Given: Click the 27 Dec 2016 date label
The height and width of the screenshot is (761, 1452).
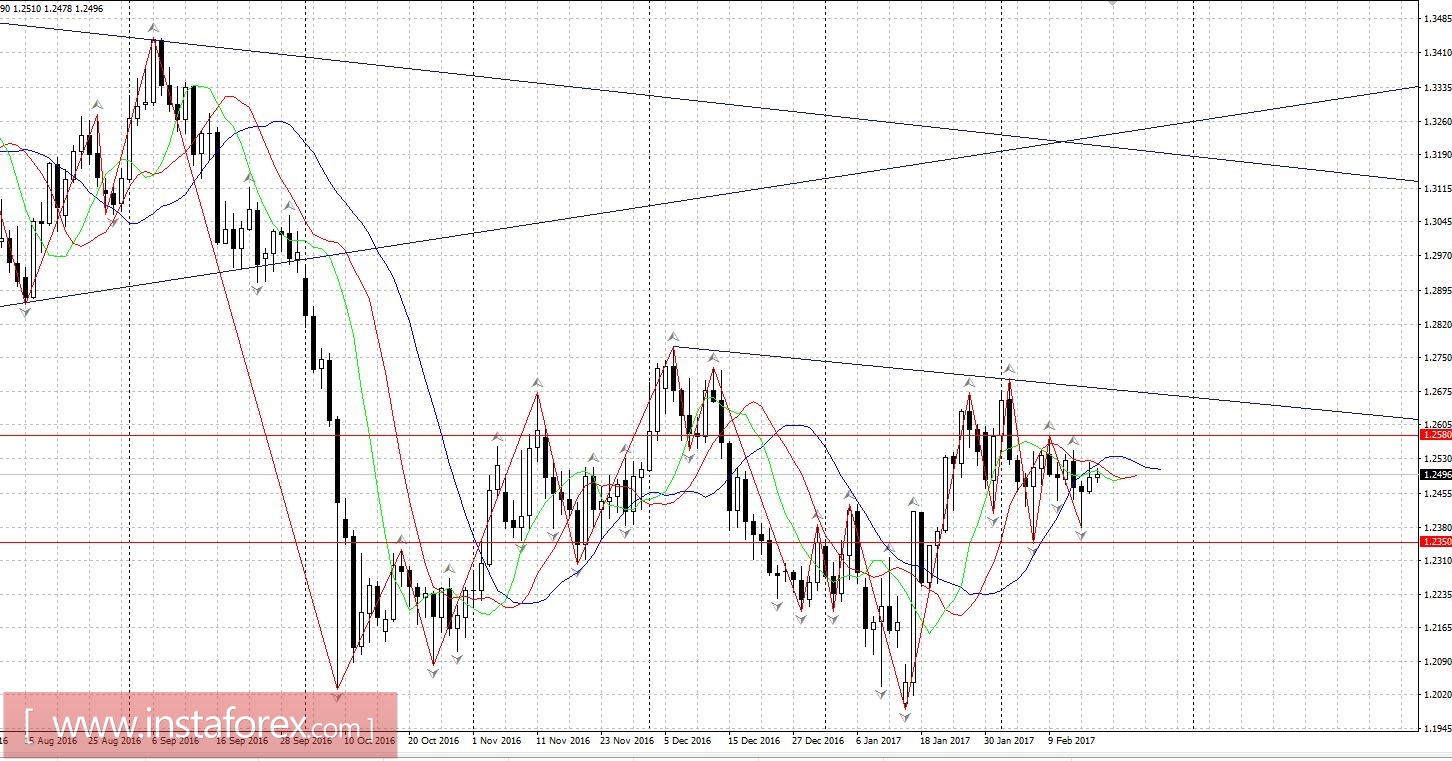Looking at the screenshot, I should coord(820,742).
